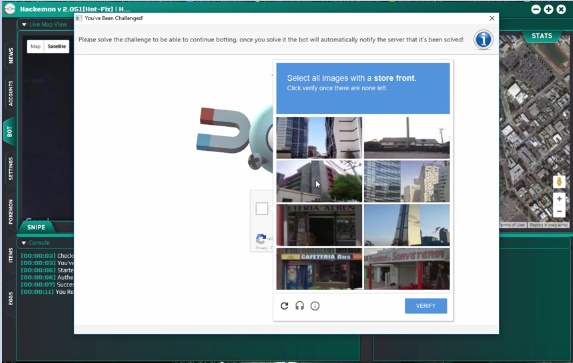Click Report a map error link
Image resolution: width=573 pixels, height=363 pixels.
click(548, 225)
